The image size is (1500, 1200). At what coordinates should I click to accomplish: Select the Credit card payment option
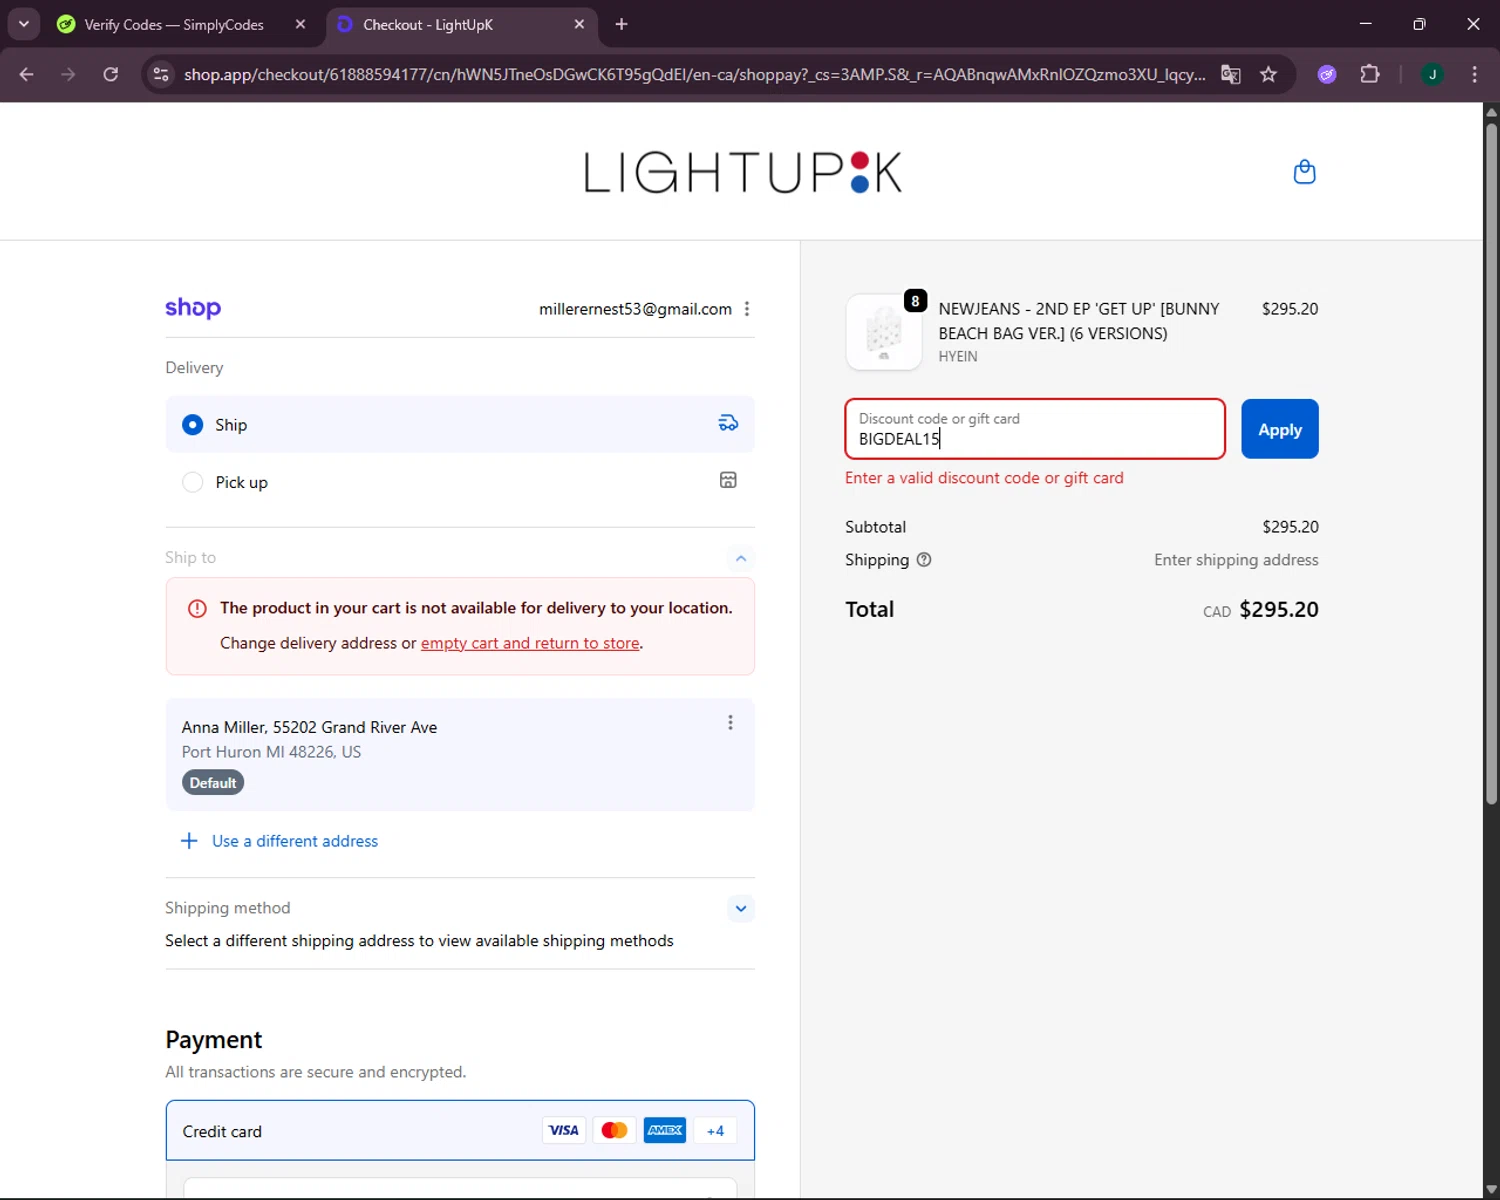pyautogui.click(x=460, y=1131)
